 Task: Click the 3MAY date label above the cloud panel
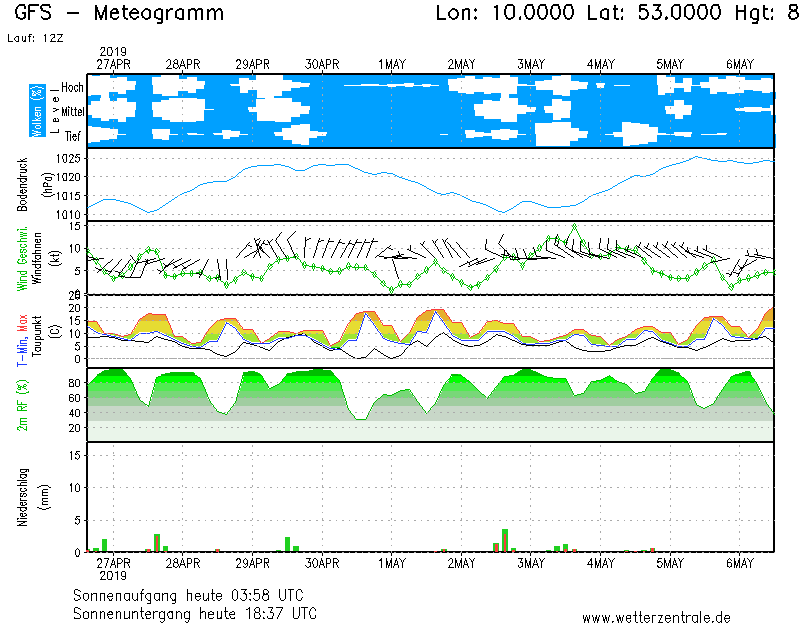[531, 64]
